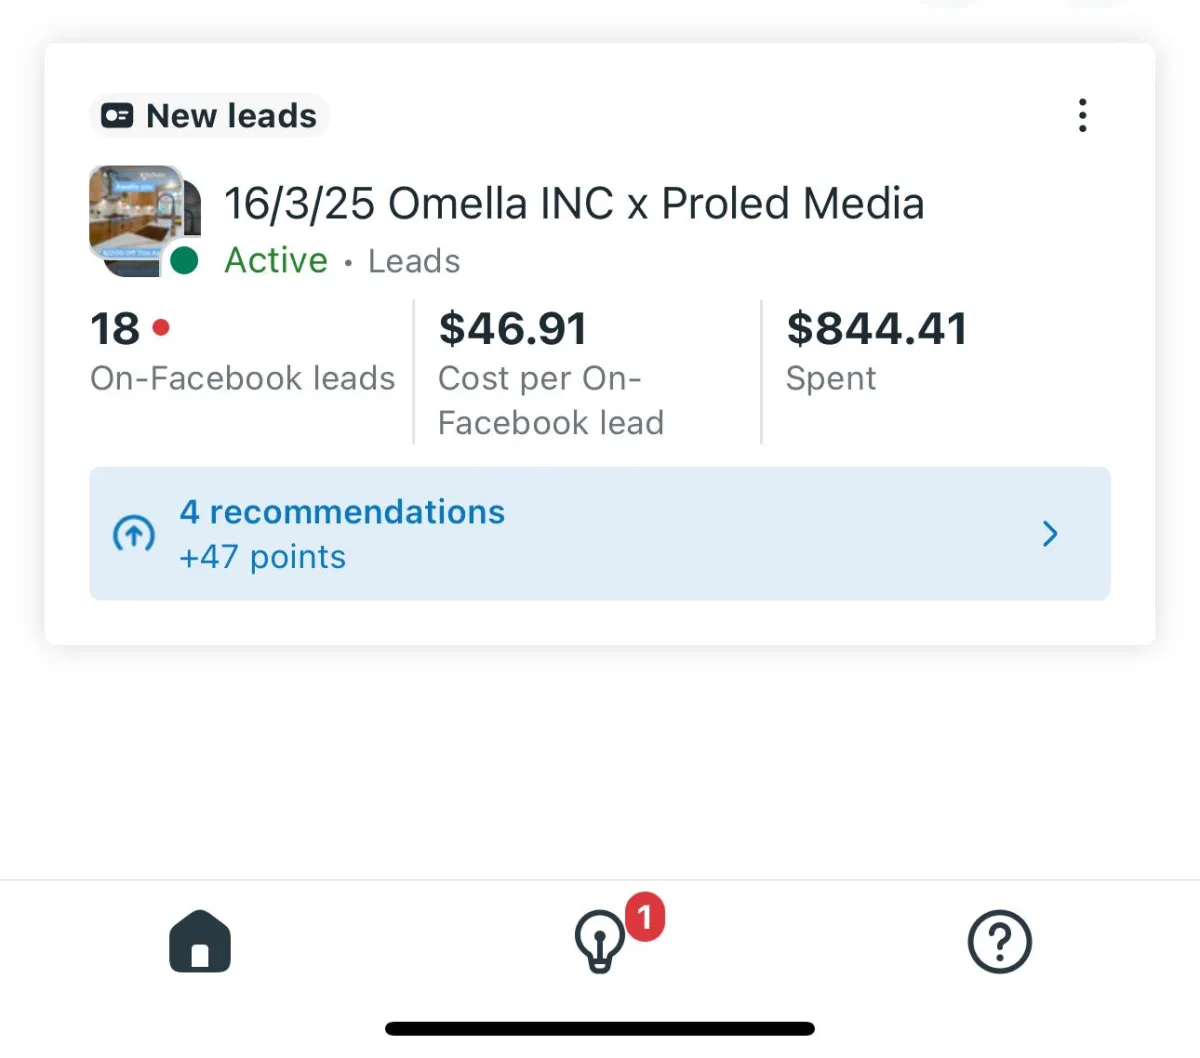Expand recommendations using the right chevron
The image size is (1200, 1058).
point(1050,534)
